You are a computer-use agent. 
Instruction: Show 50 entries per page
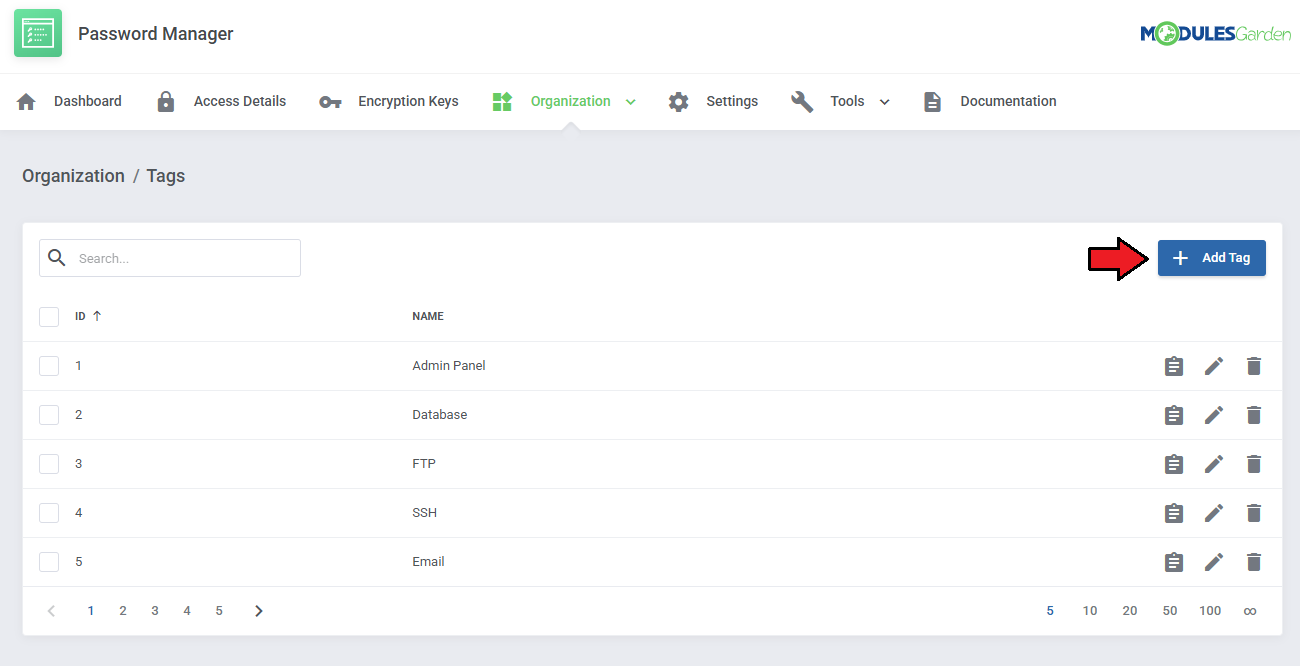click(x=1170, y=611)
